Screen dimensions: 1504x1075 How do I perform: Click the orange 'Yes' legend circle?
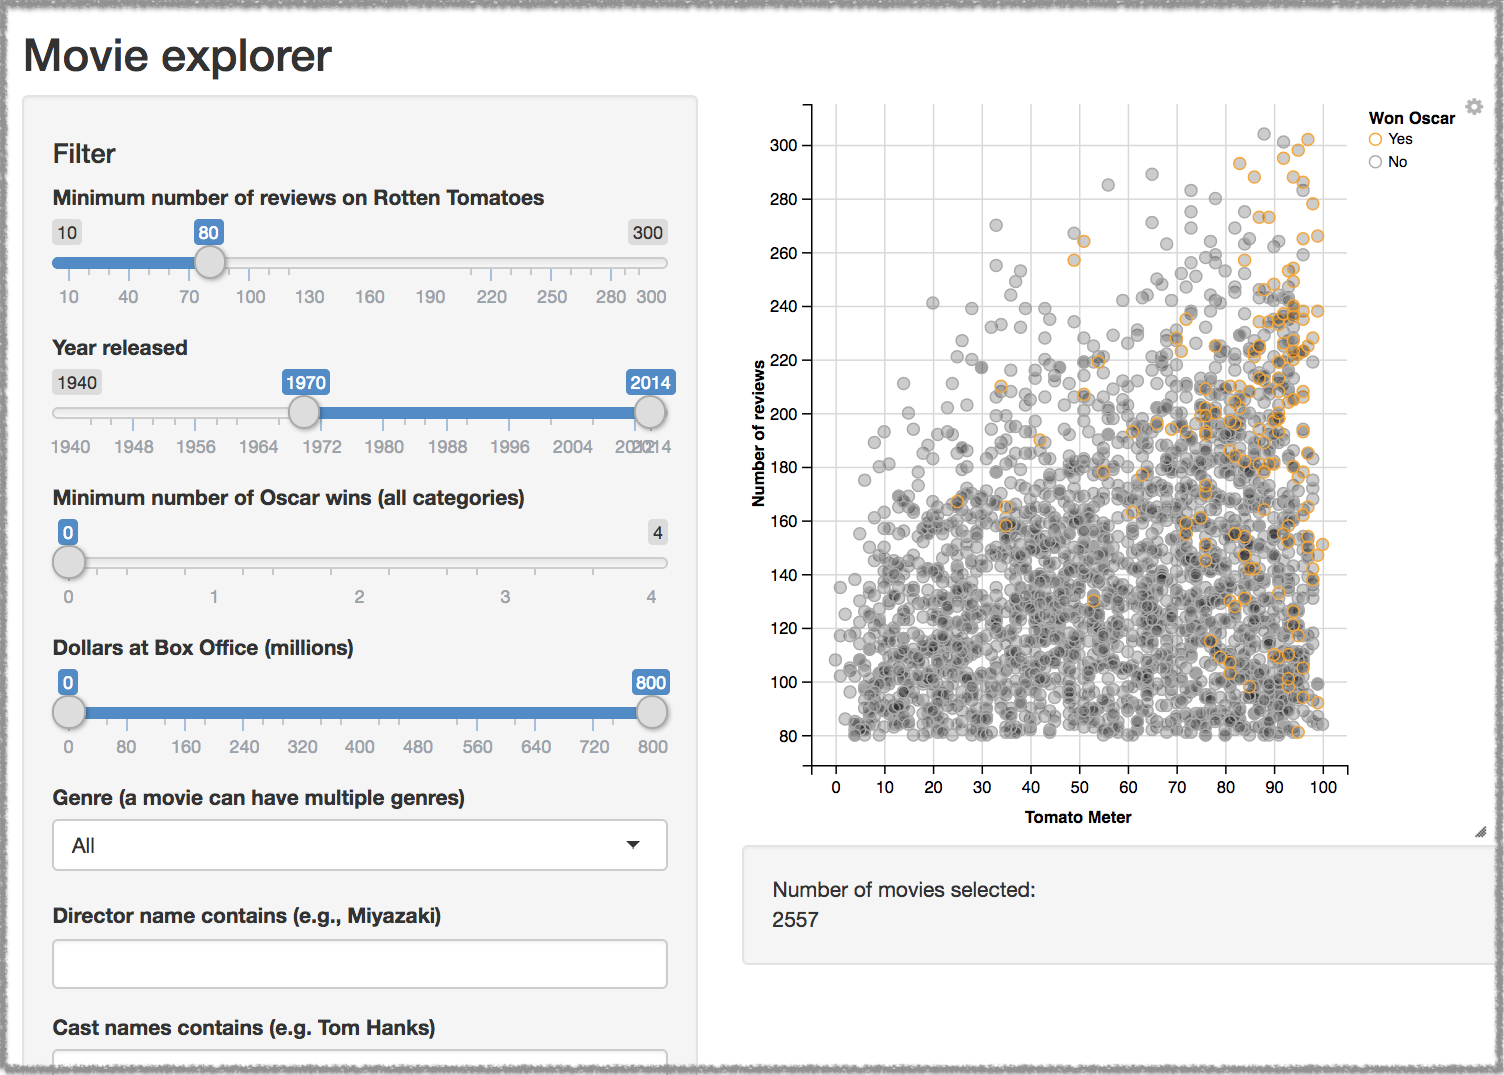pos(1375,139)
